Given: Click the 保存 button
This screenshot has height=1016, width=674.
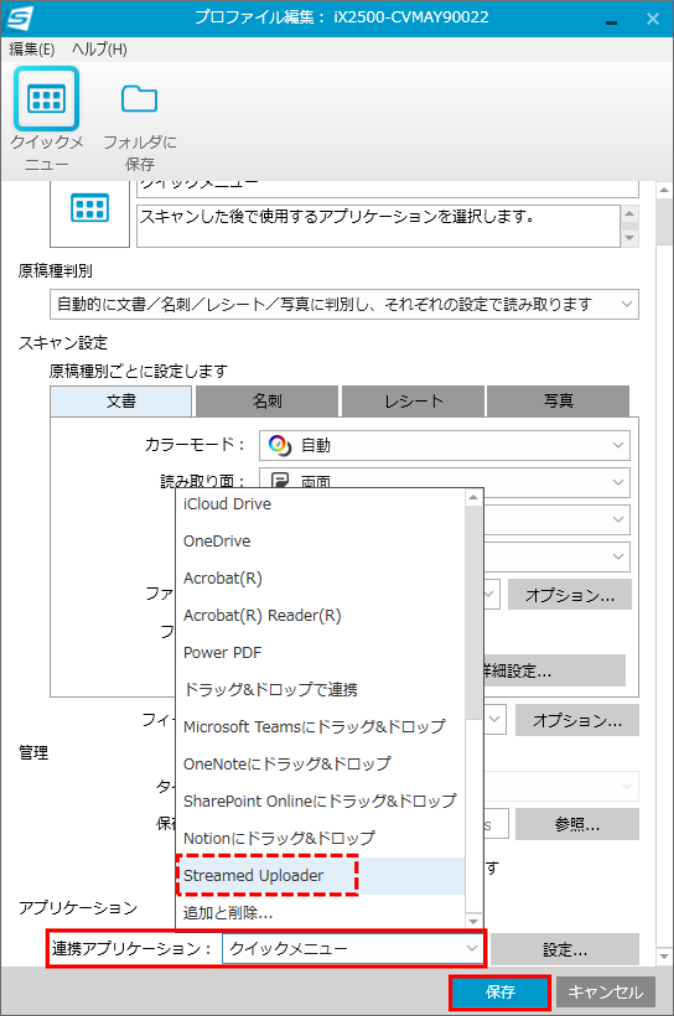Looking at the screenshot, I should [499, 992].
